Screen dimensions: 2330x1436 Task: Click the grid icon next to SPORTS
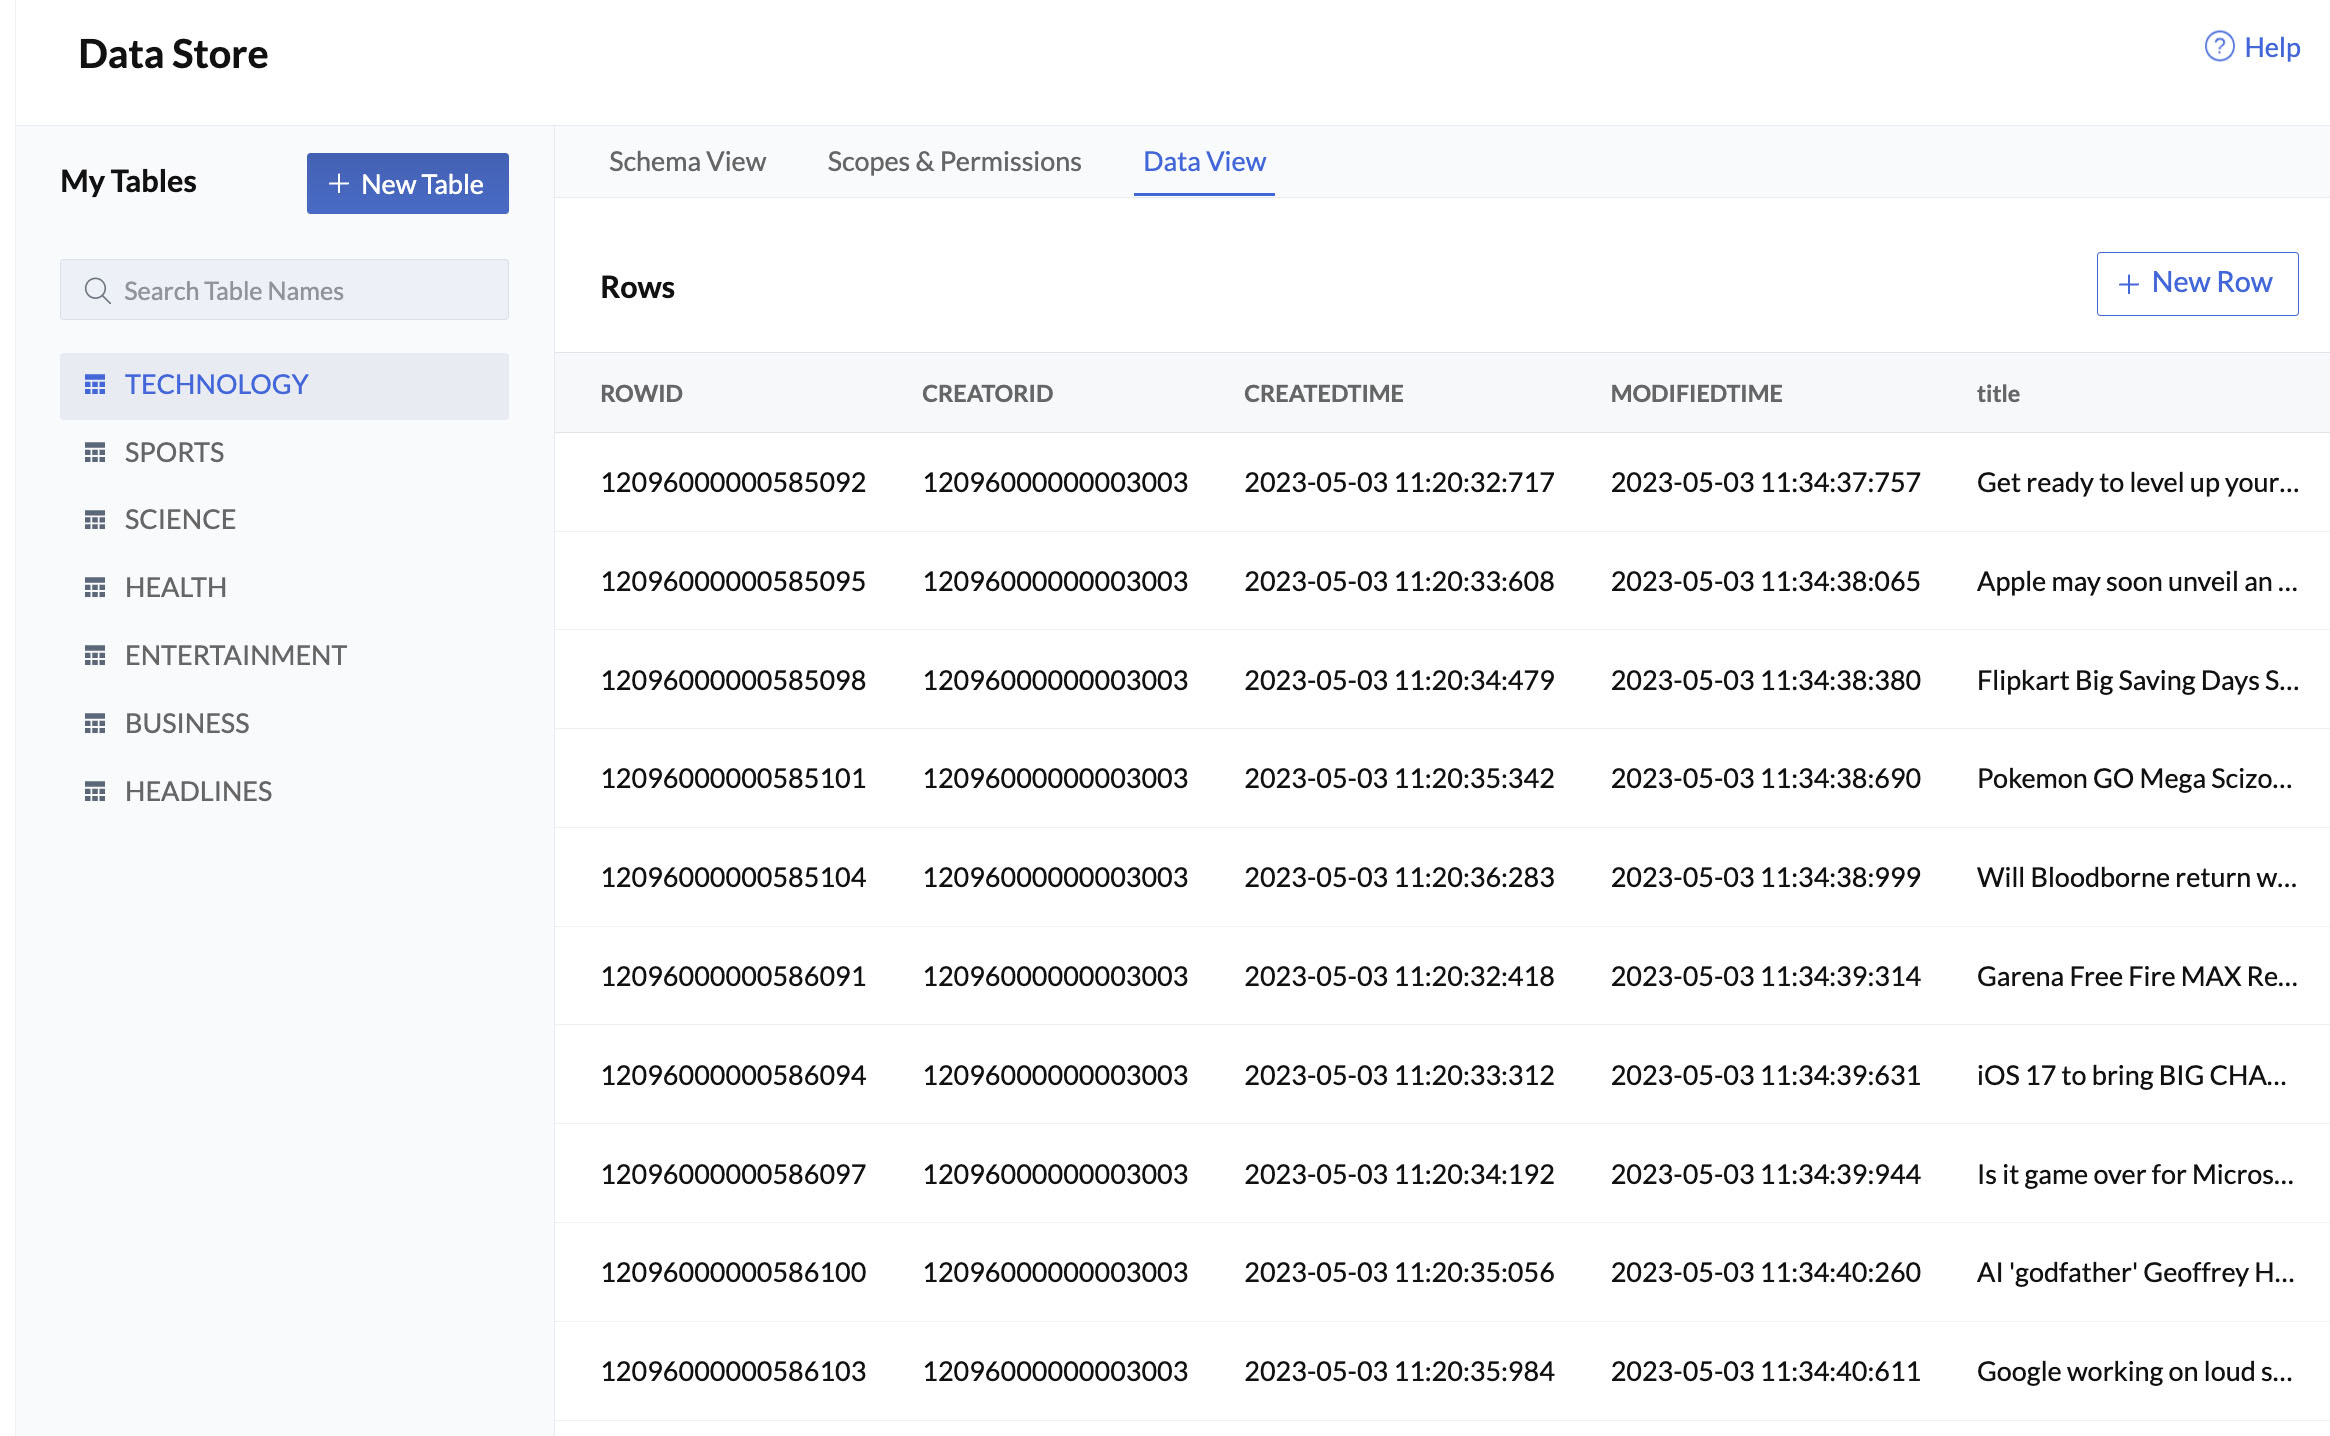click(x=93, y=451)
